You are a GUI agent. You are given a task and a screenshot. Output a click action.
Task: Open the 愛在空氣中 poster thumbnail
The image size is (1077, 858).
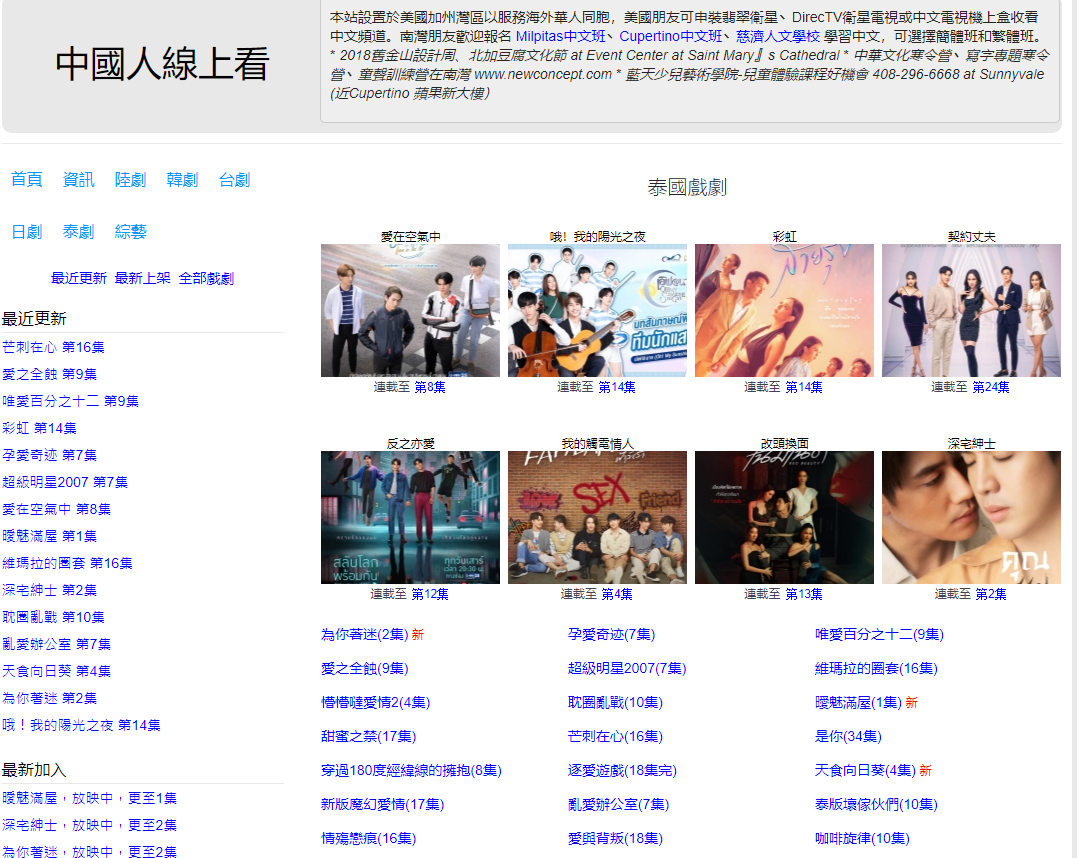coord(410,311)
